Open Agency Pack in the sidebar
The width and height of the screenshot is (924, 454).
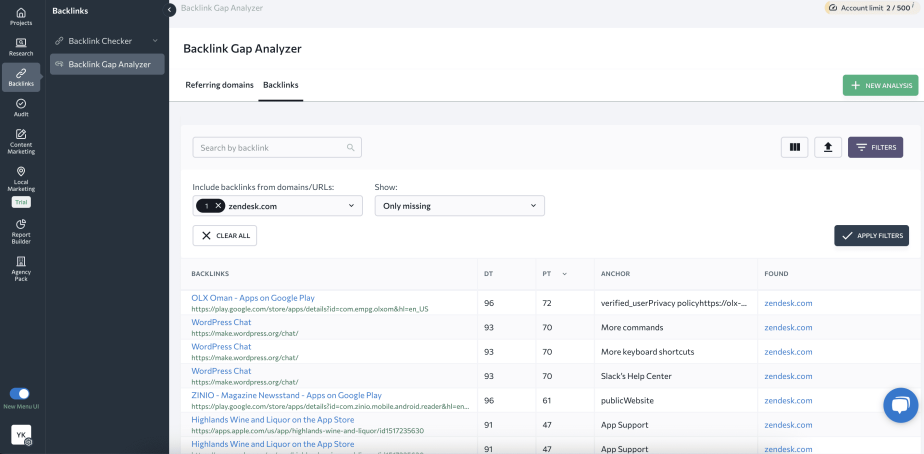[x=21, y=268]
